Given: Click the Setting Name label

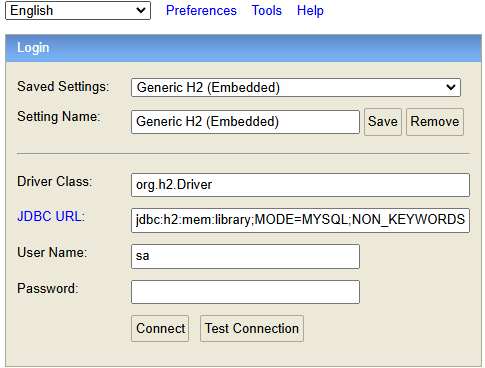Looking at the screenshot, I should click(59, 117).
